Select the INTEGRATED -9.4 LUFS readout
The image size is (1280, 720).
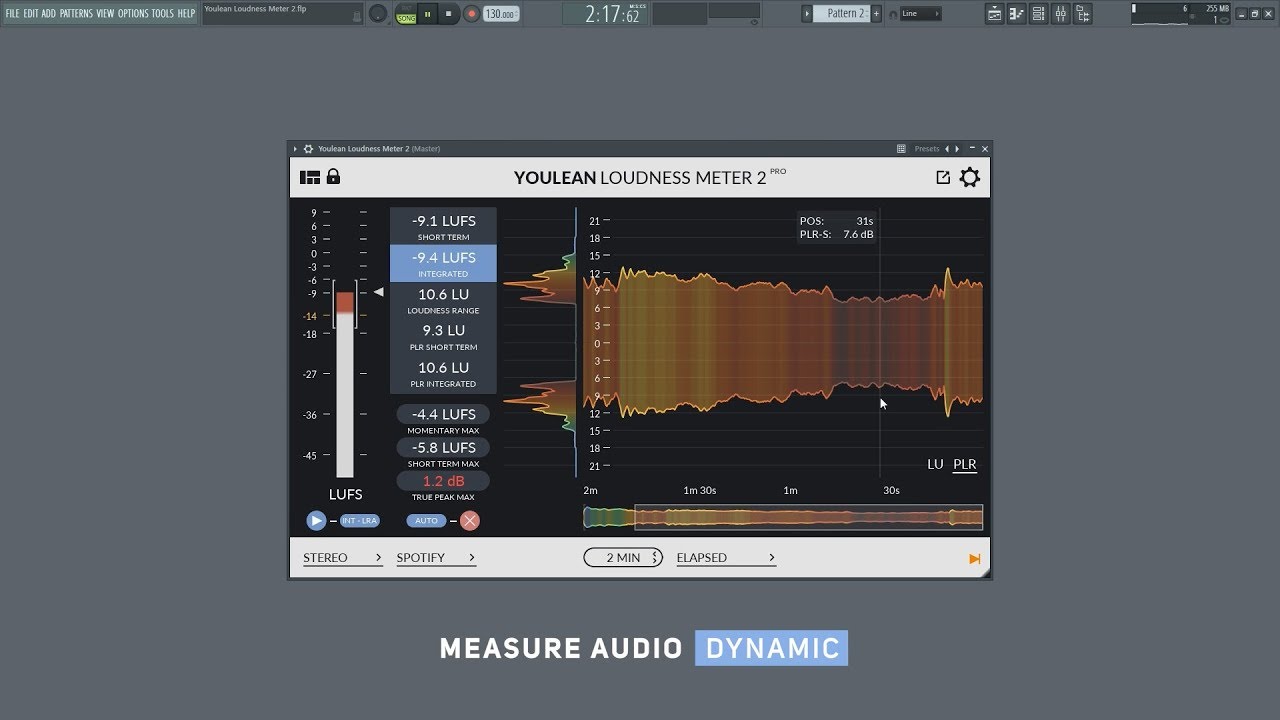pyautogui.click(x=442, y=264)
